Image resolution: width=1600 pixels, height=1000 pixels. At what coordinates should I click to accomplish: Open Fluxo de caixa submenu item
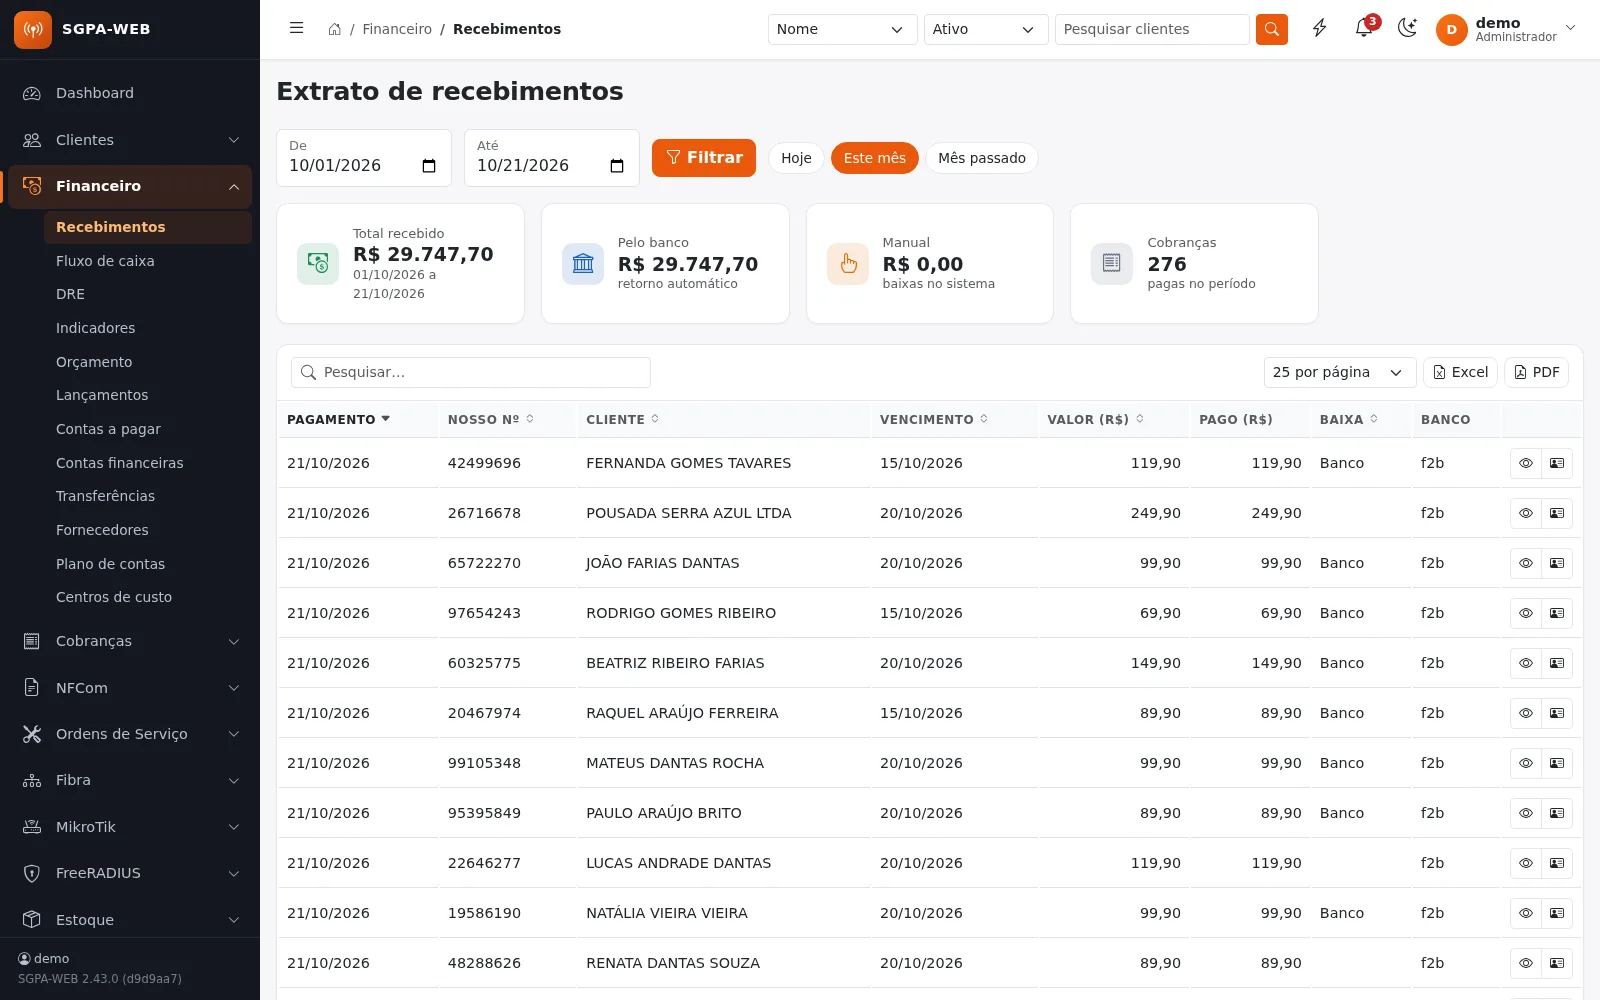148,261
